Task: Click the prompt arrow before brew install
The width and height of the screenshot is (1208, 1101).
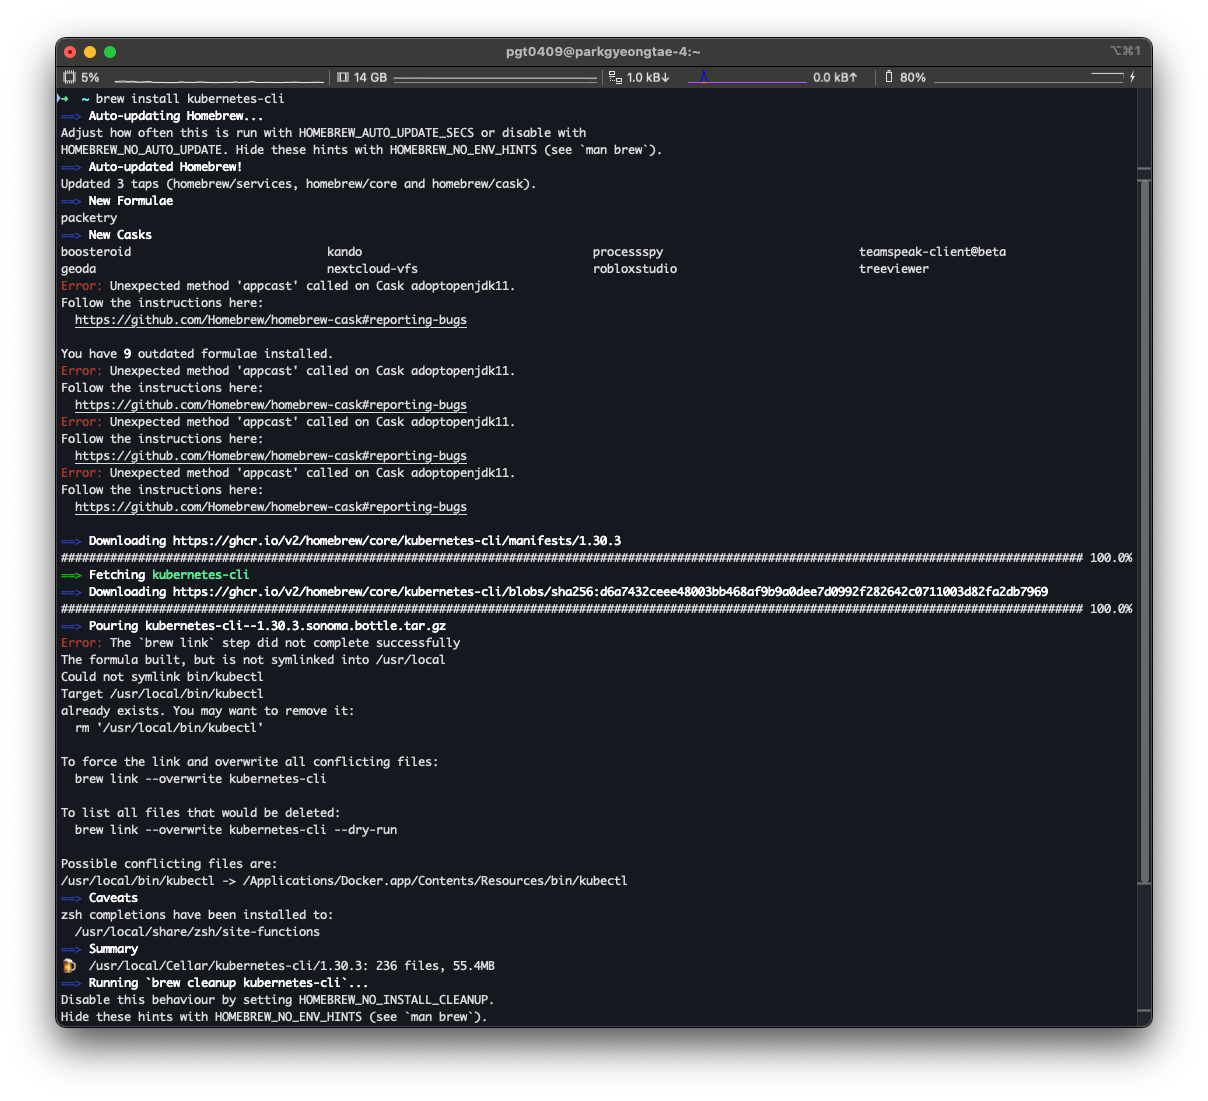Action: 63,98
